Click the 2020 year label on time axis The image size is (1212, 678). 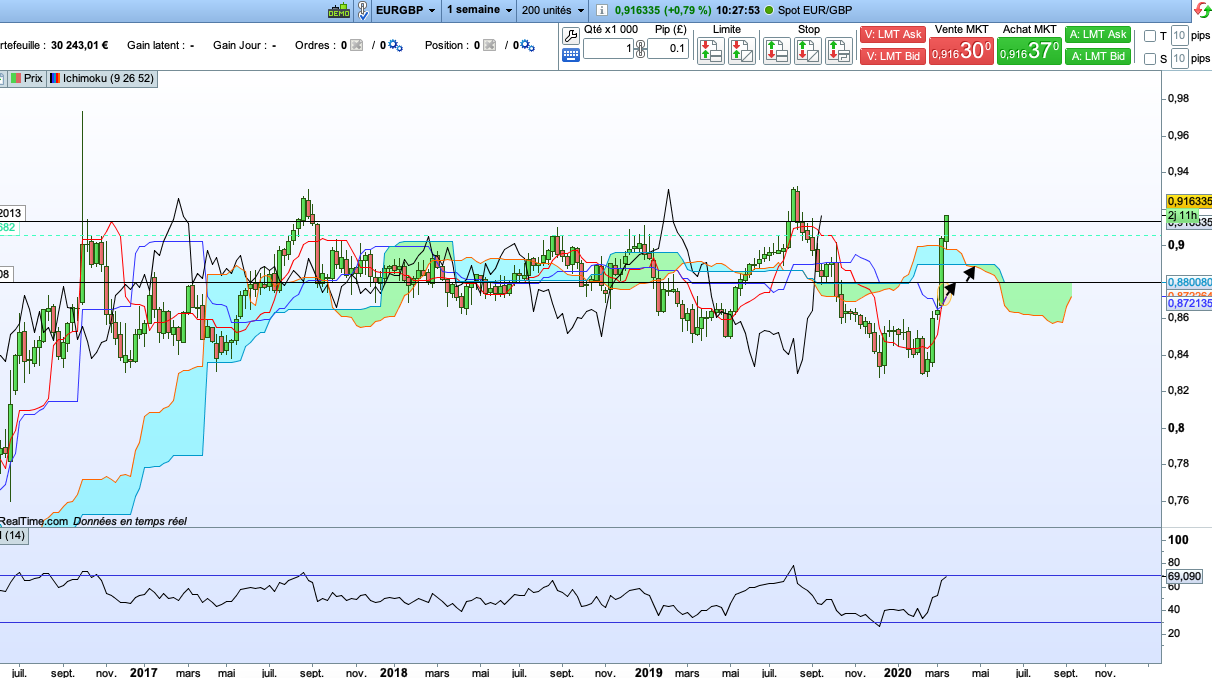pos(896,672)
